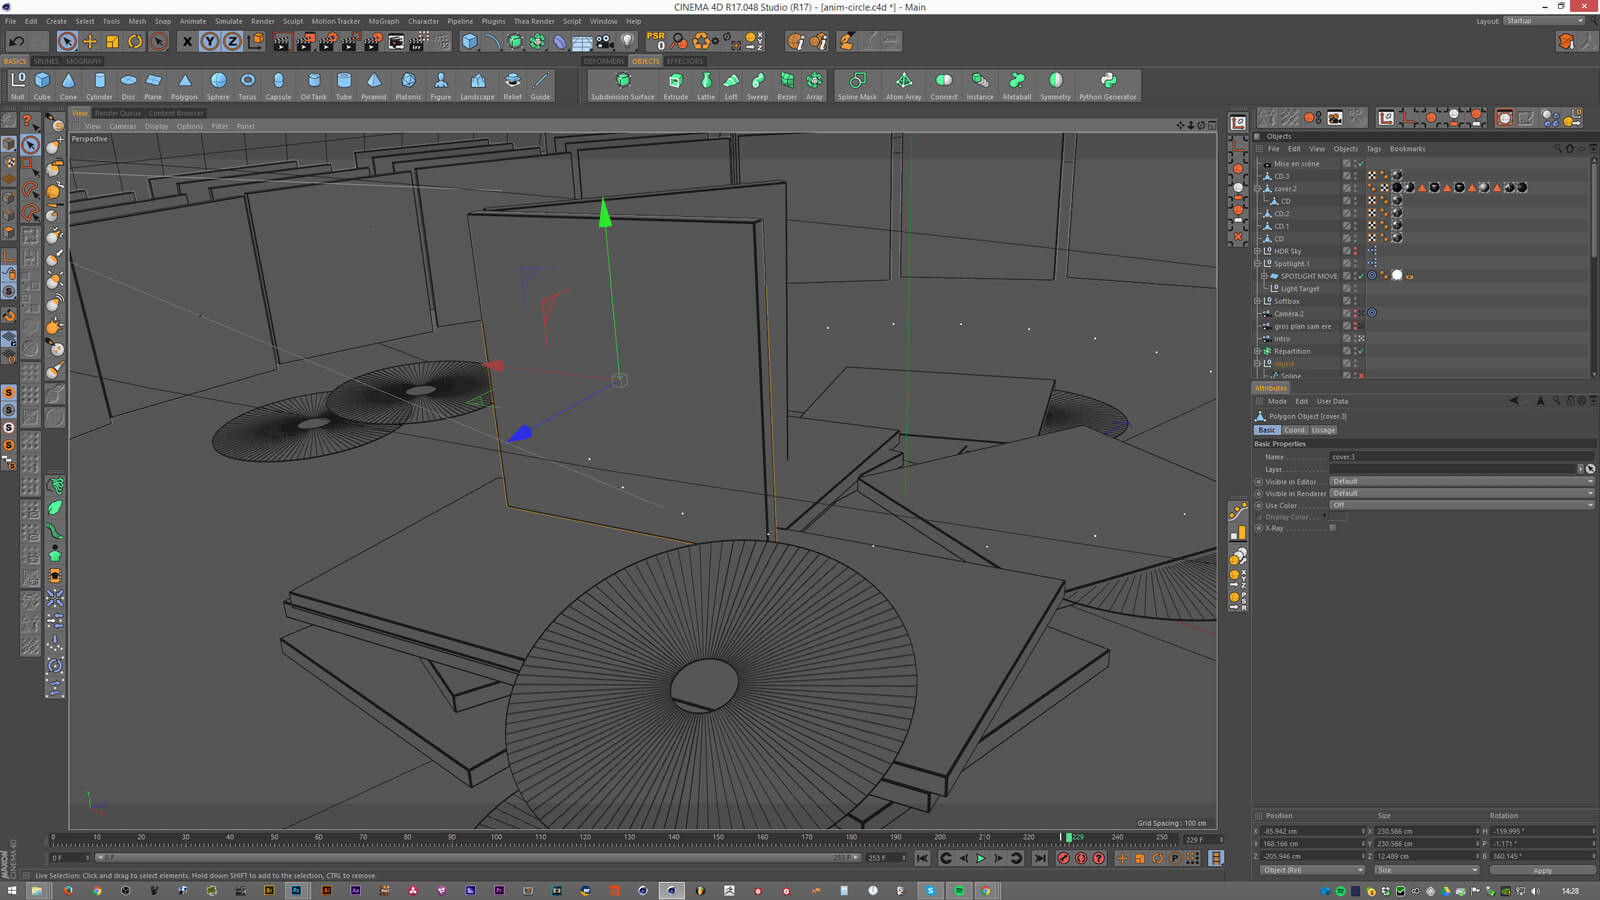Open the viewport Cameras menu

click(122, 127)
